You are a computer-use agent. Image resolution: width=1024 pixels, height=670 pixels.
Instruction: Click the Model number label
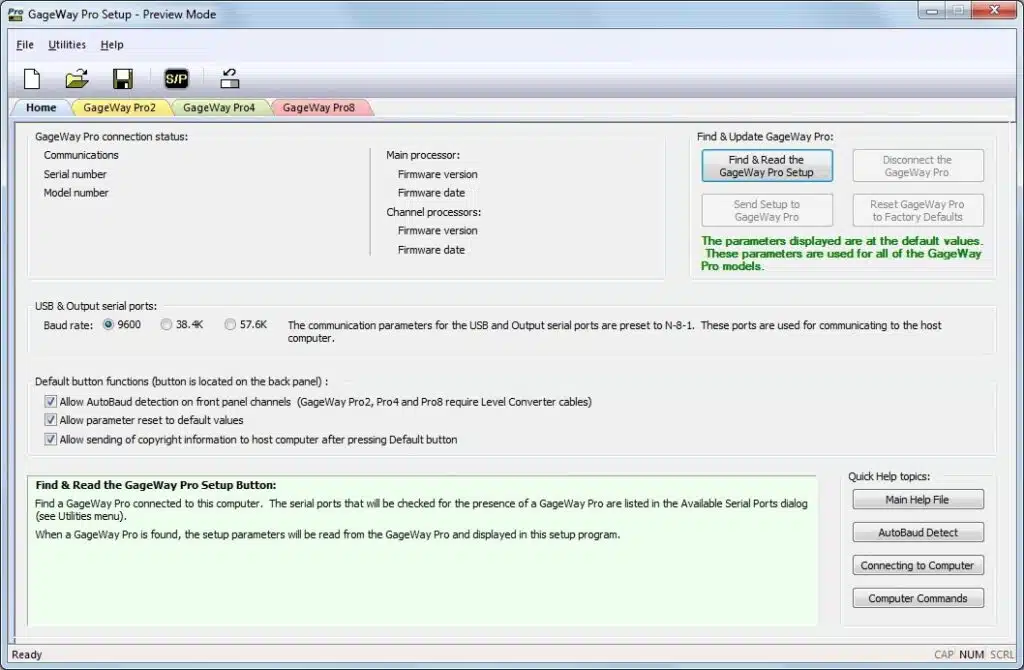pos(76,193)
